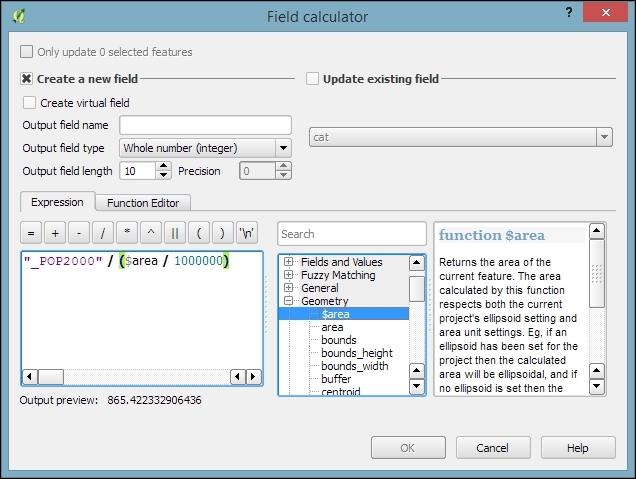
Task: Increase the Precision value
Action: (284, 166)
